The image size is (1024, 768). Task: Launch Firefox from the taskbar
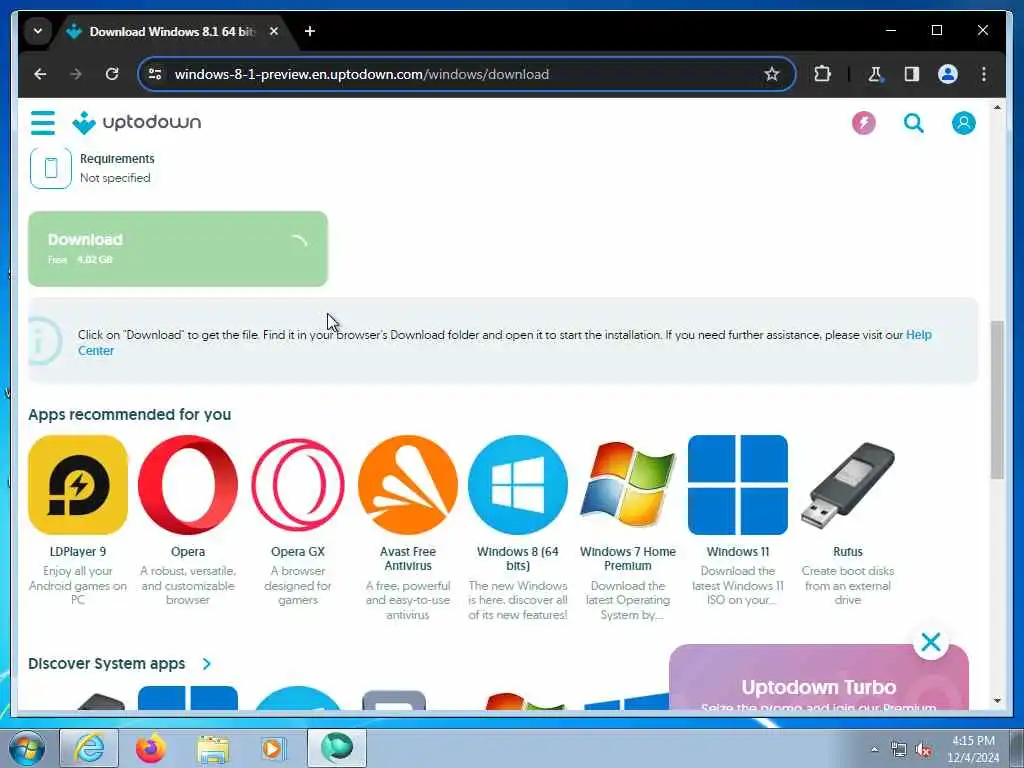pyautogui.click(x=150, y=748)
